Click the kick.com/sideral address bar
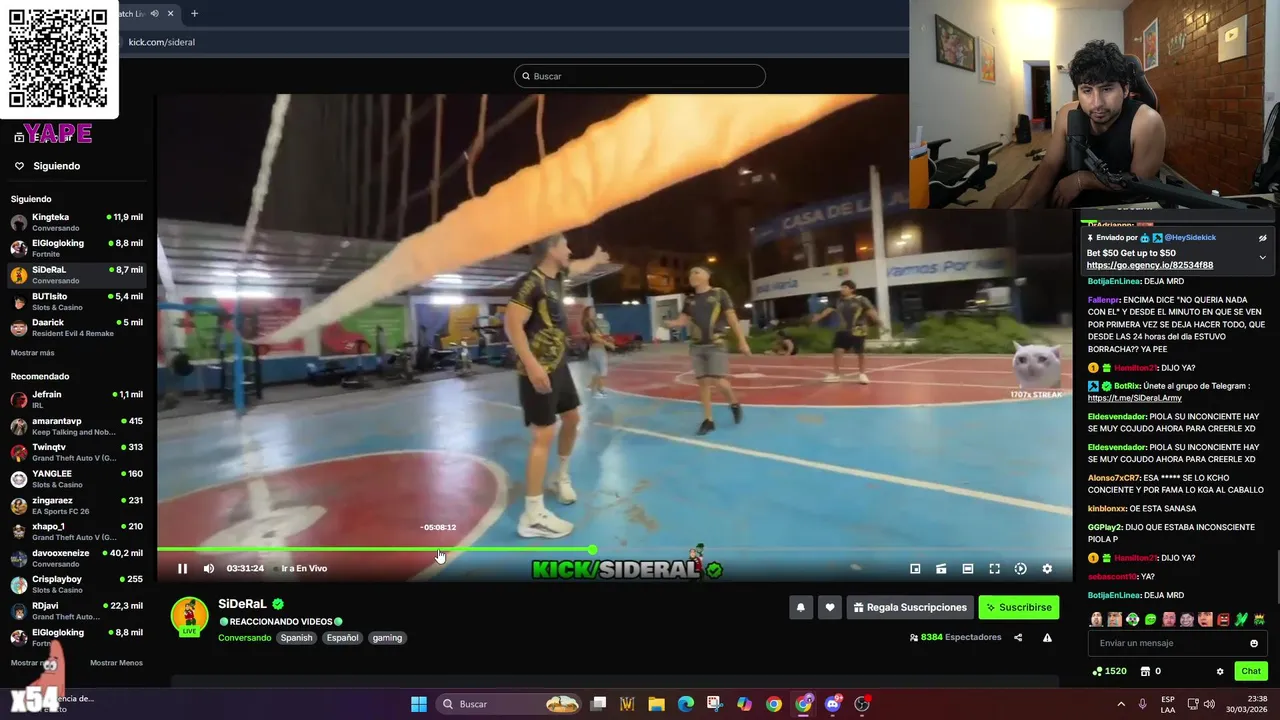Viewport: 1280px width, 720px height. tap(161, 42)
